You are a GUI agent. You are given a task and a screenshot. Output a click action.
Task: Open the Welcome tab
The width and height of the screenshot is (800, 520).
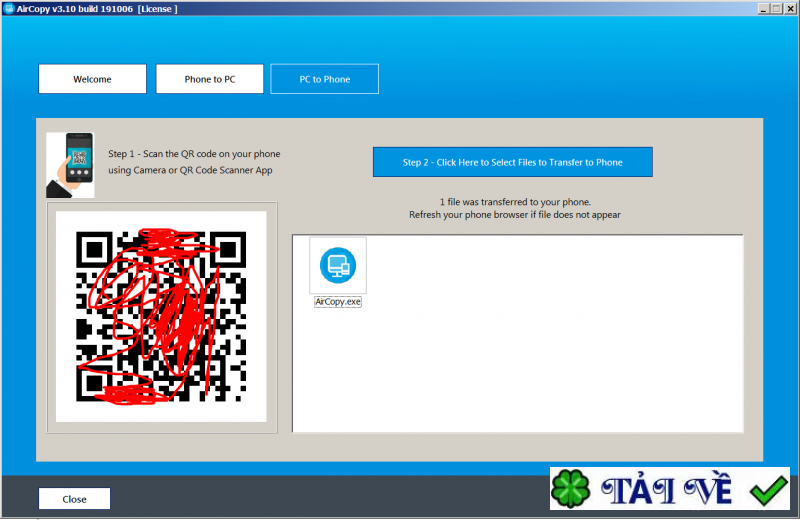point(92,79)
